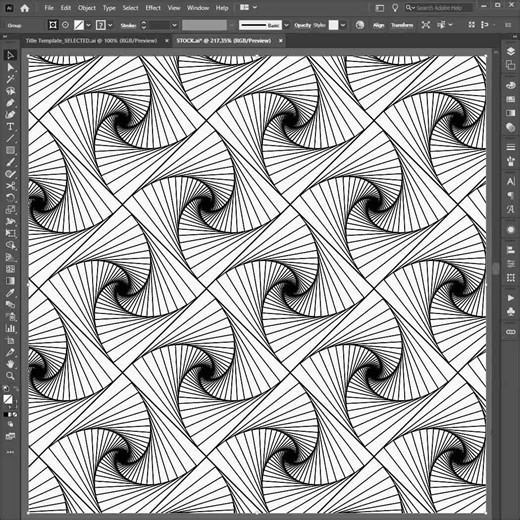Open the stroke color dropdown arrow

tap(110, 25)
